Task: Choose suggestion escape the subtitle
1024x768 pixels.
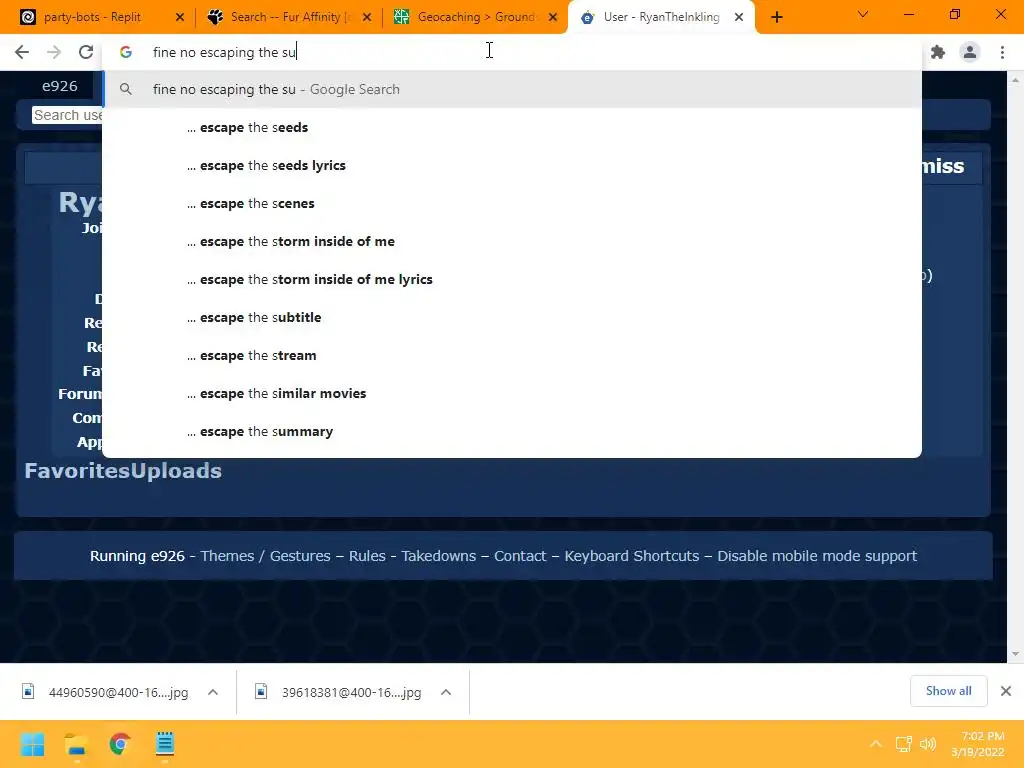Action: (512, 317)
